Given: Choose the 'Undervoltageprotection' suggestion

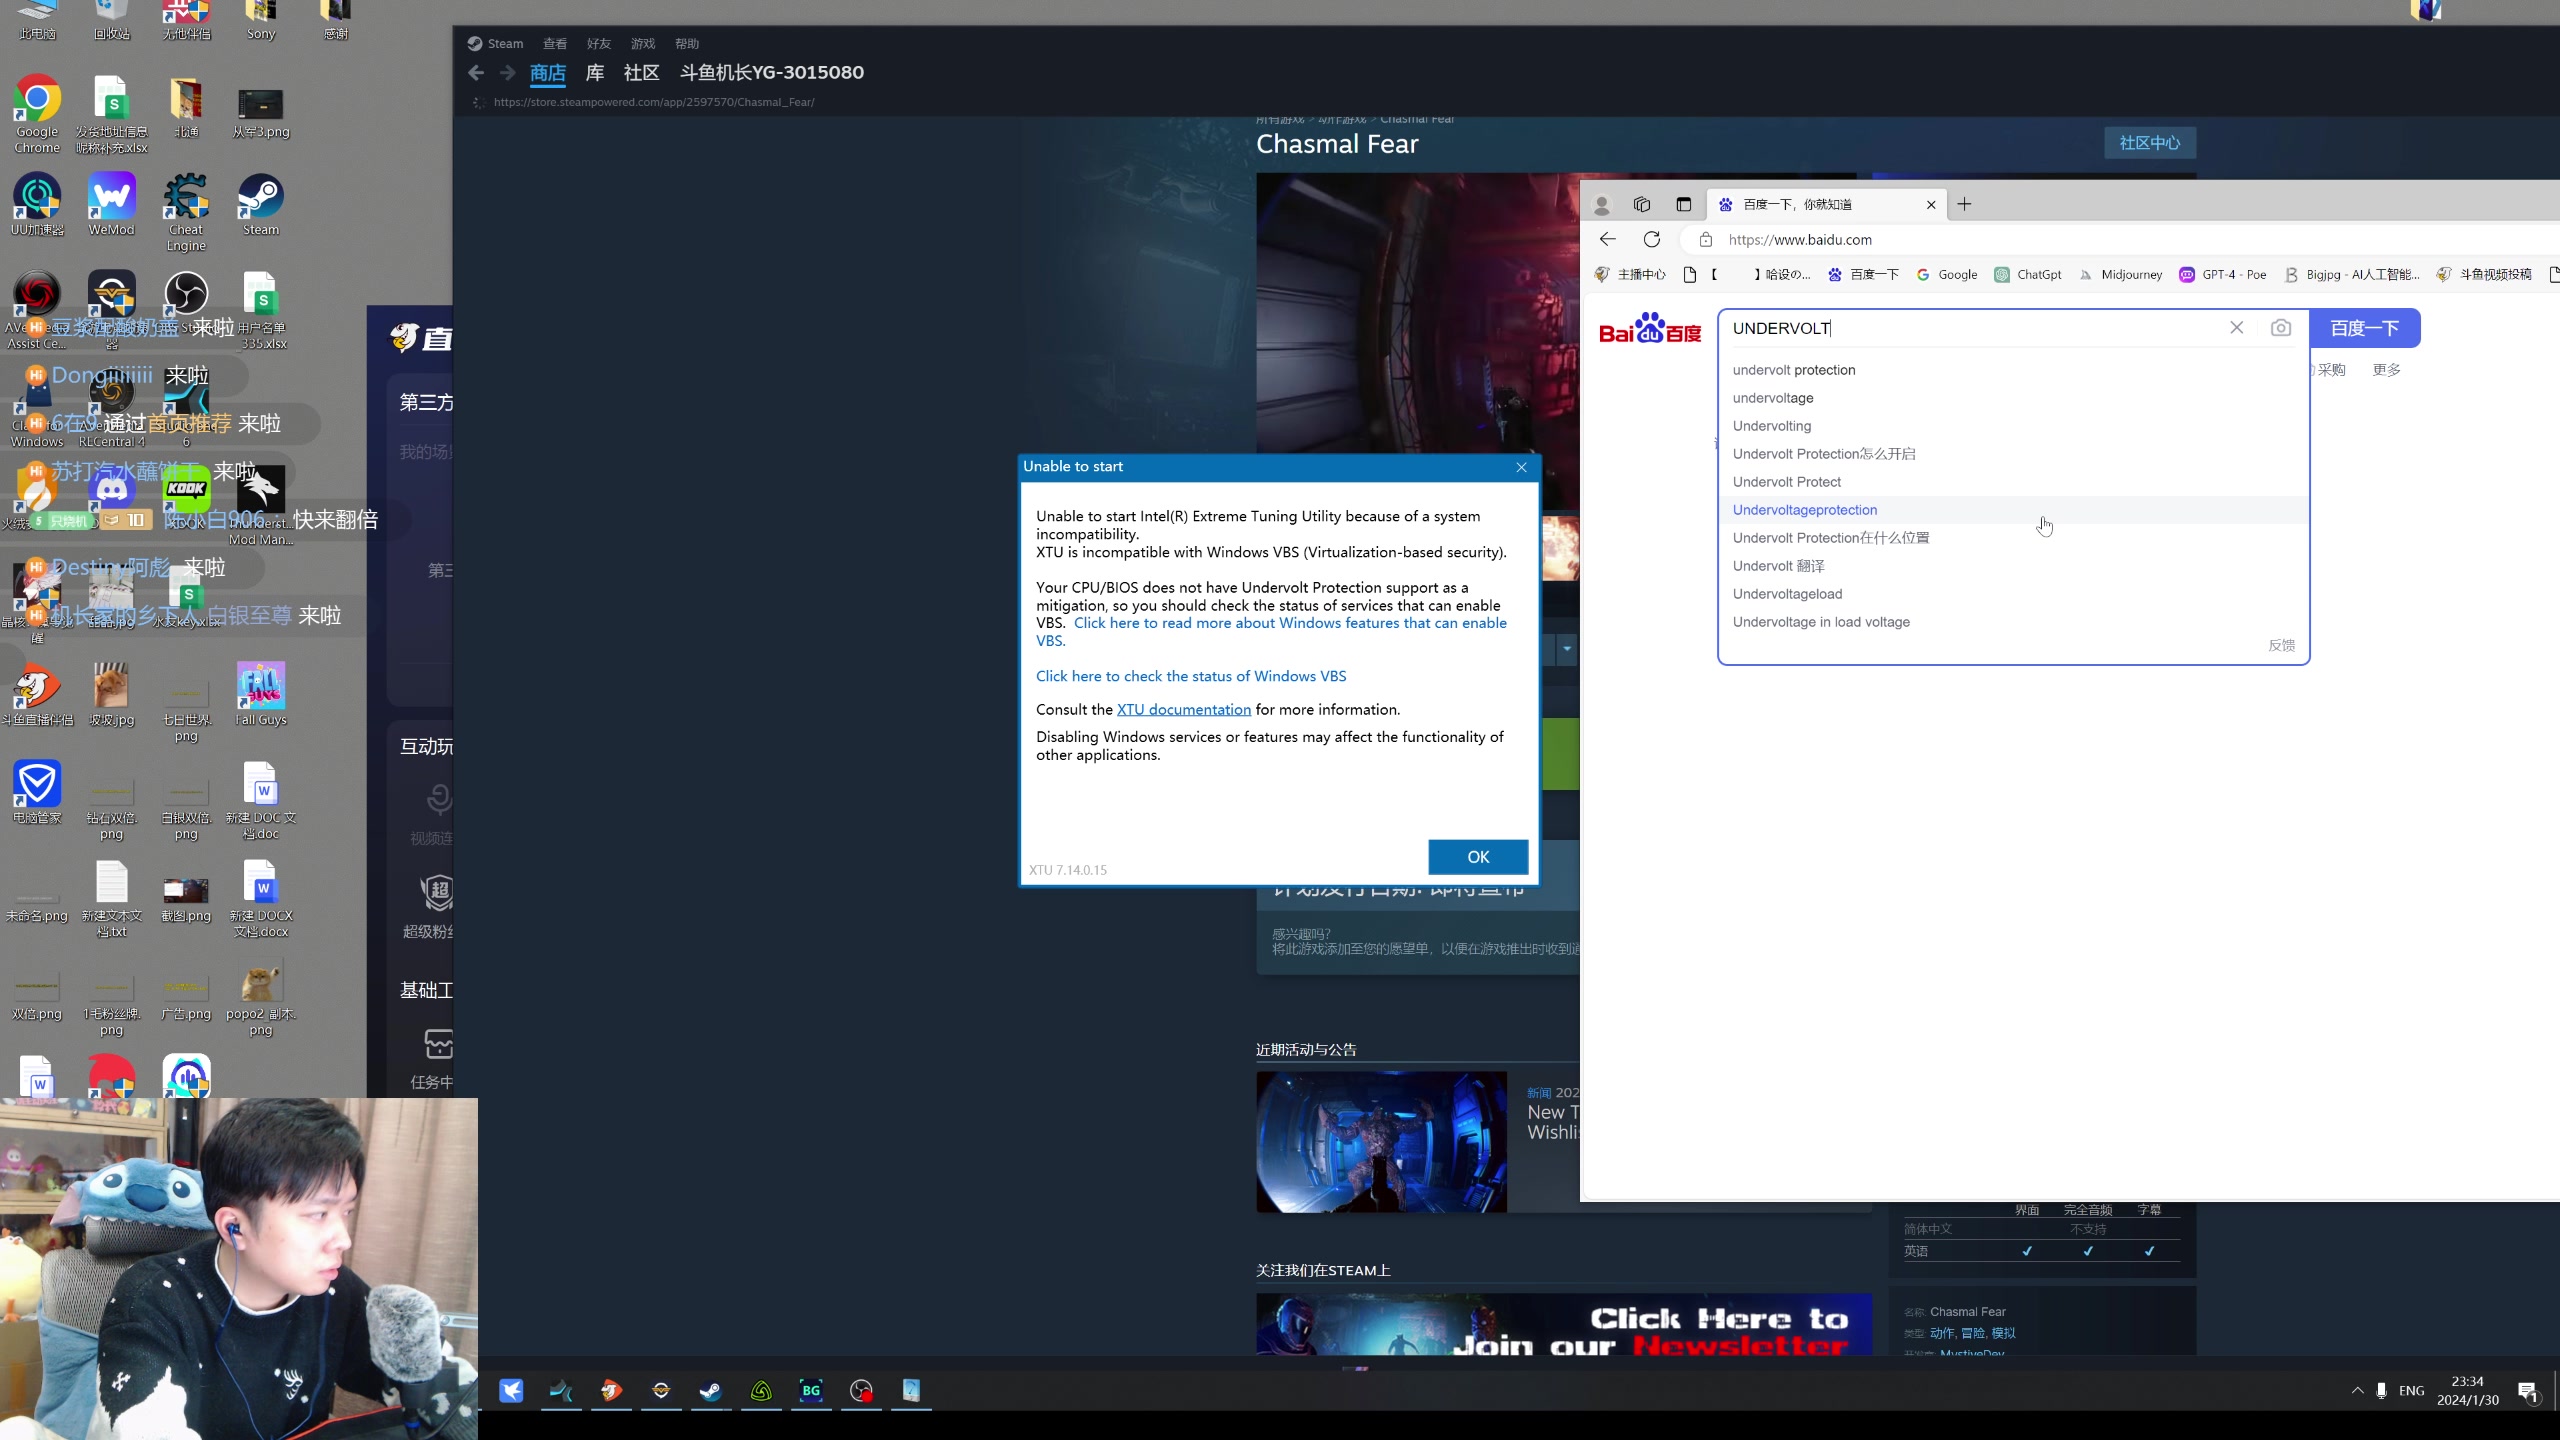Looking at the screenshot, I should (x=1804, y=510).
